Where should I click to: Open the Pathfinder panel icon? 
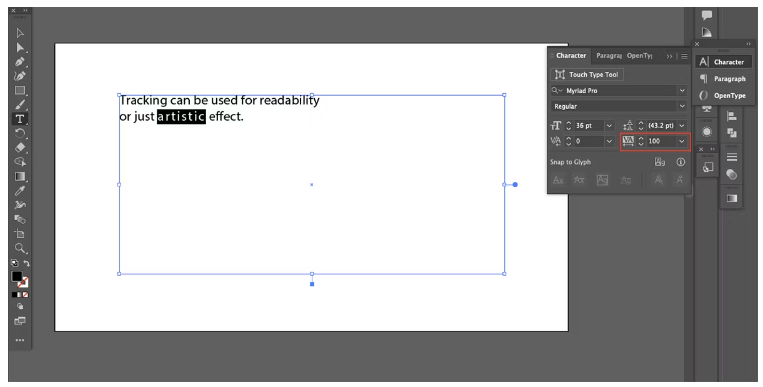tap(731, 132)
